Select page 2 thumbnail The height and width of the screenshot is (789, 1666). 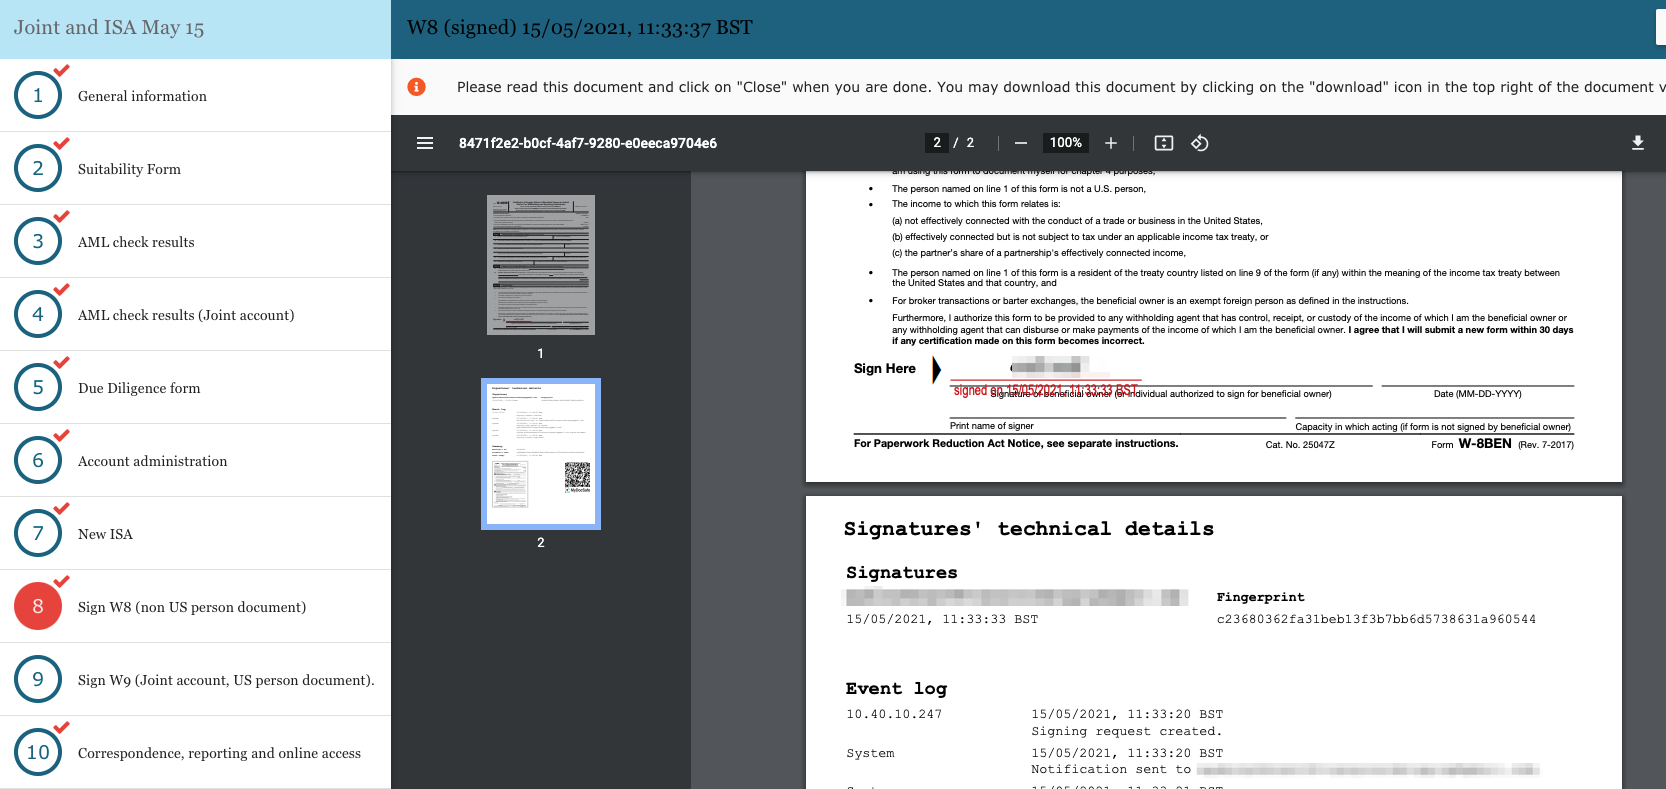coord(541,454)
